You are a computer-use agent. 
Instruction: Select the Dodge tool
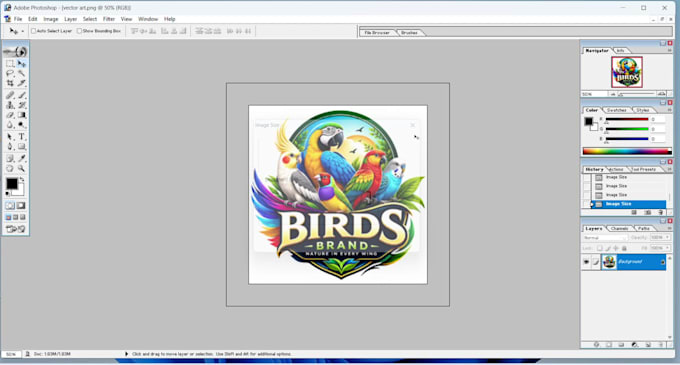21,125
